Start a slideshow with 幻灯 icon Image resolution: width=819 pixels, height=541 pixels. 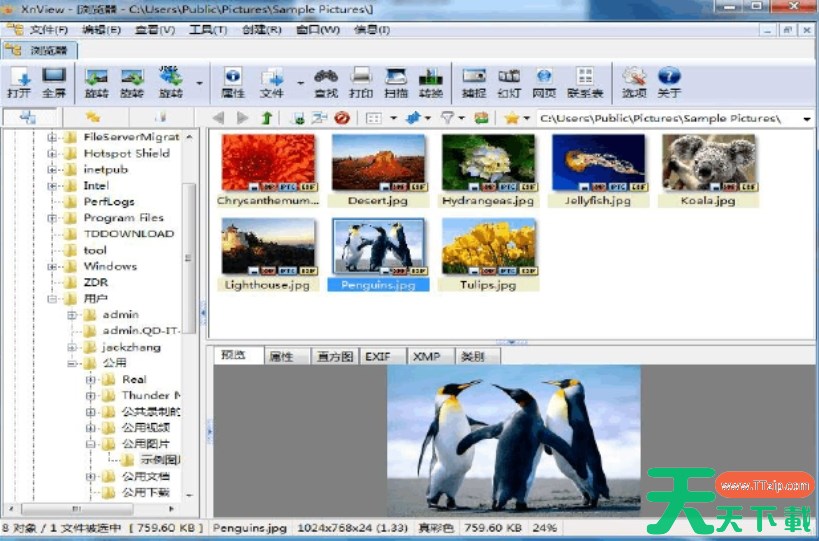[509, 82]
